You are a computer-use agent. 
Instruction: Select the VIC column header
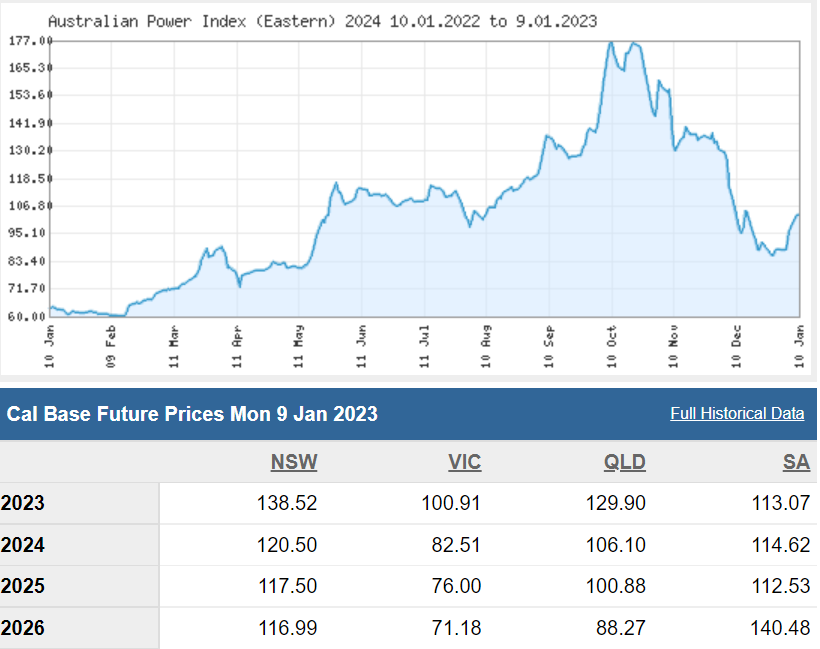pyautogui.click(x=464, y=462)
